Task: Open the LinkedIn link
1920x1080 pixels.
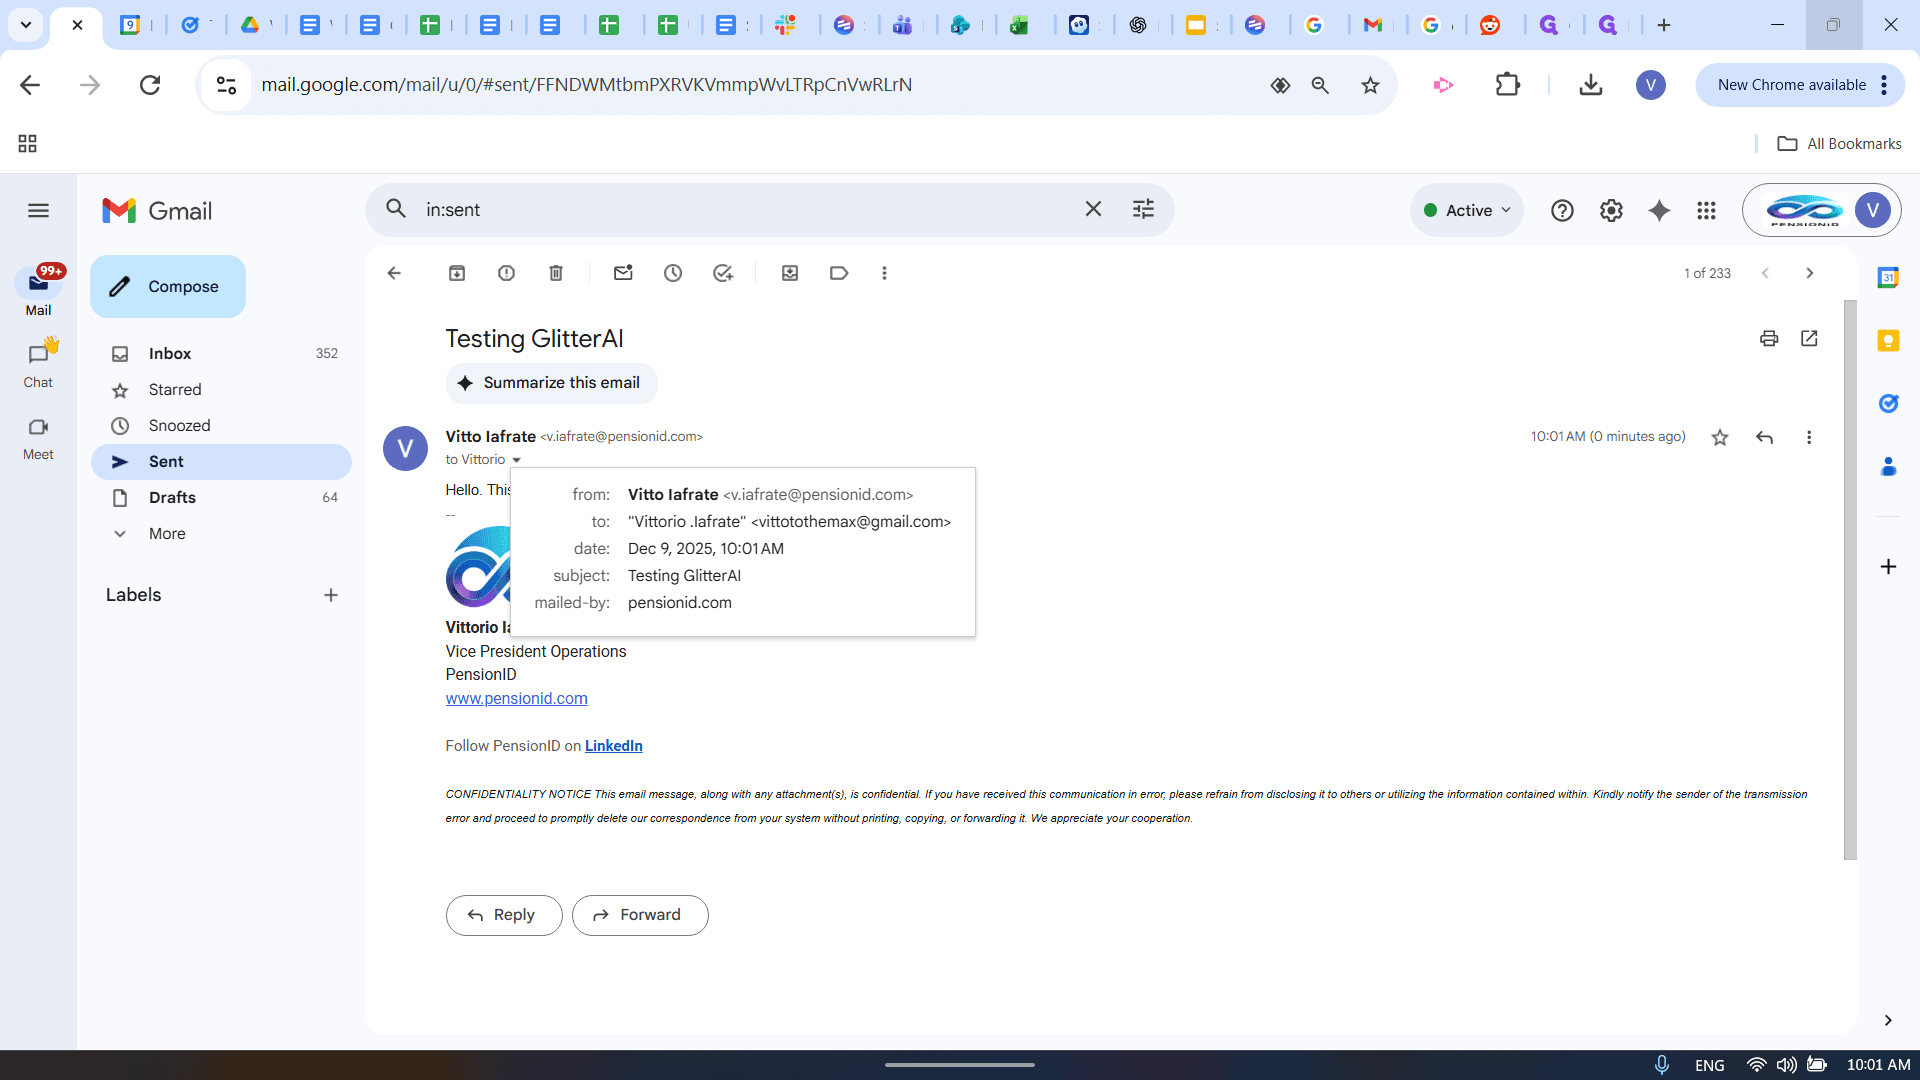Action: click(614, 746)
